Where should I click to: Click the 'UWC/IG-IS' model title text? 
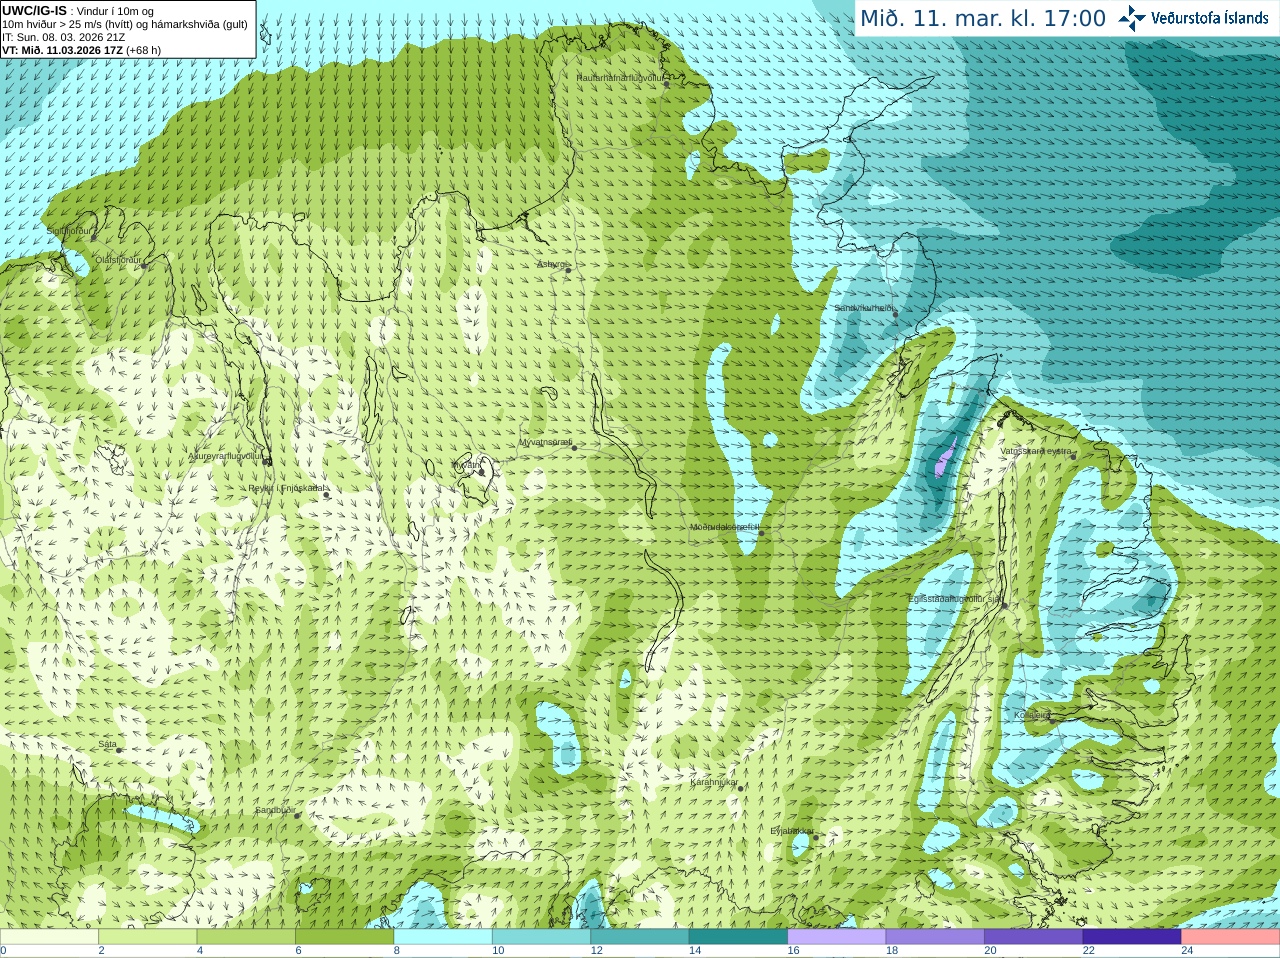tap(34, 10)
